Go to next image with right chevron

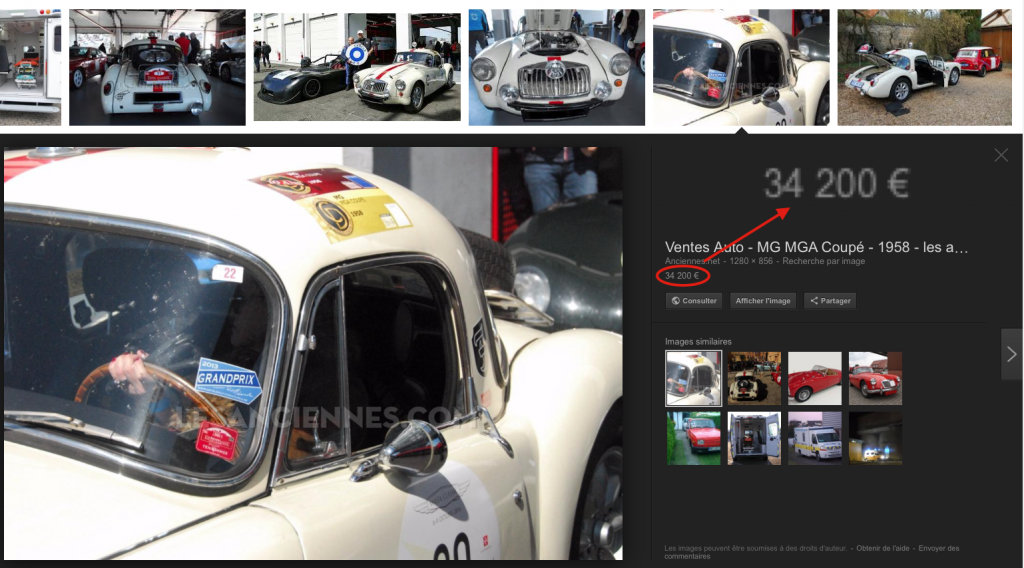coord(1012,355)
